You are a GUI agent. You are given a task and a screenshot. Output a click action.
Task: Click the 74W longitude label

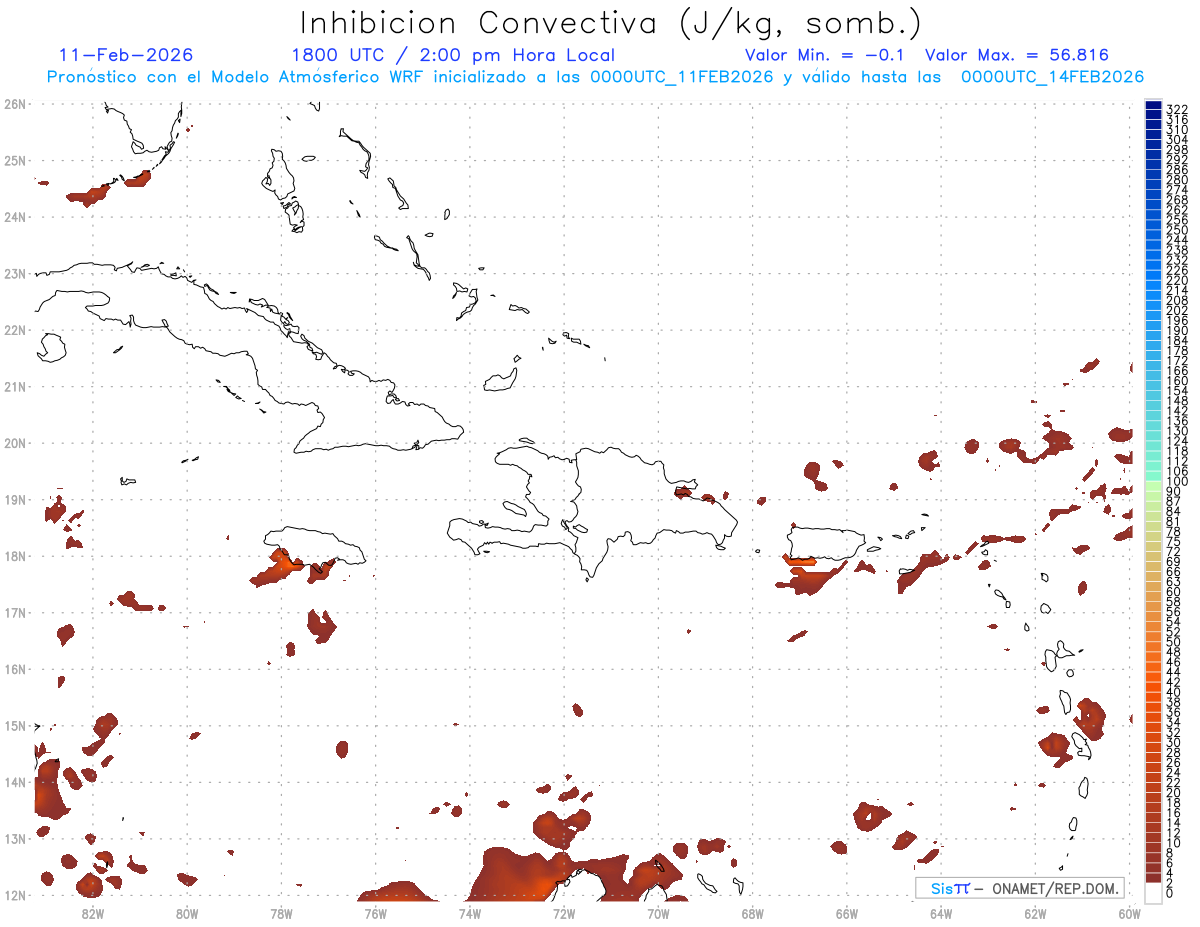coord(469,912)
